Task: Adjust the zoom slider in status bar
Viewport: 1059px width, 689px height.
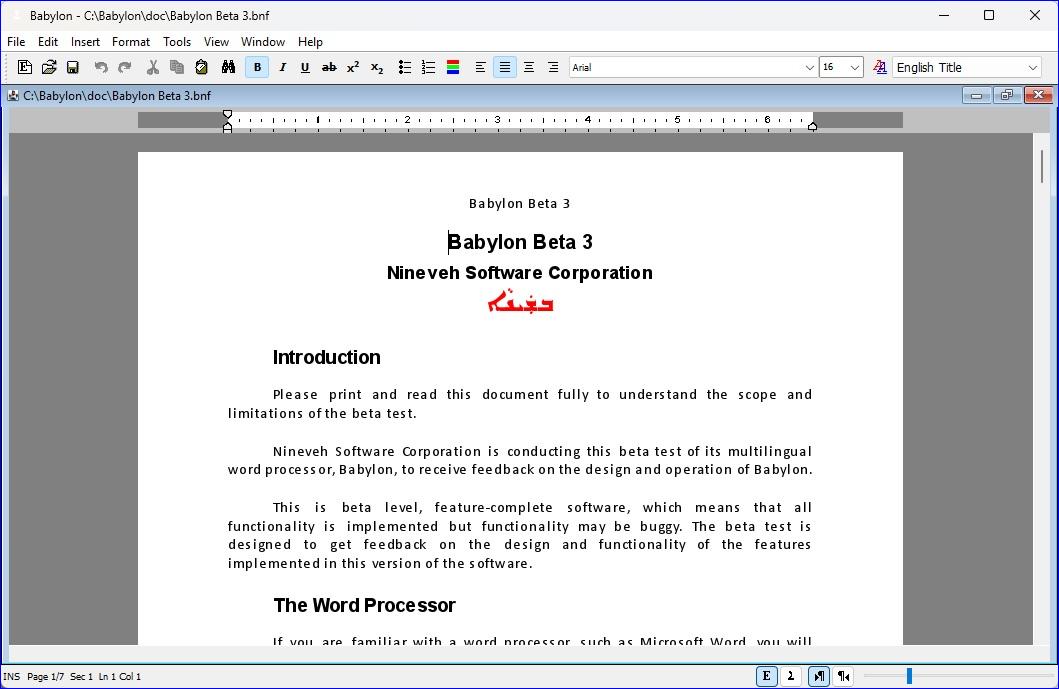Action: (x=909, y=675)
